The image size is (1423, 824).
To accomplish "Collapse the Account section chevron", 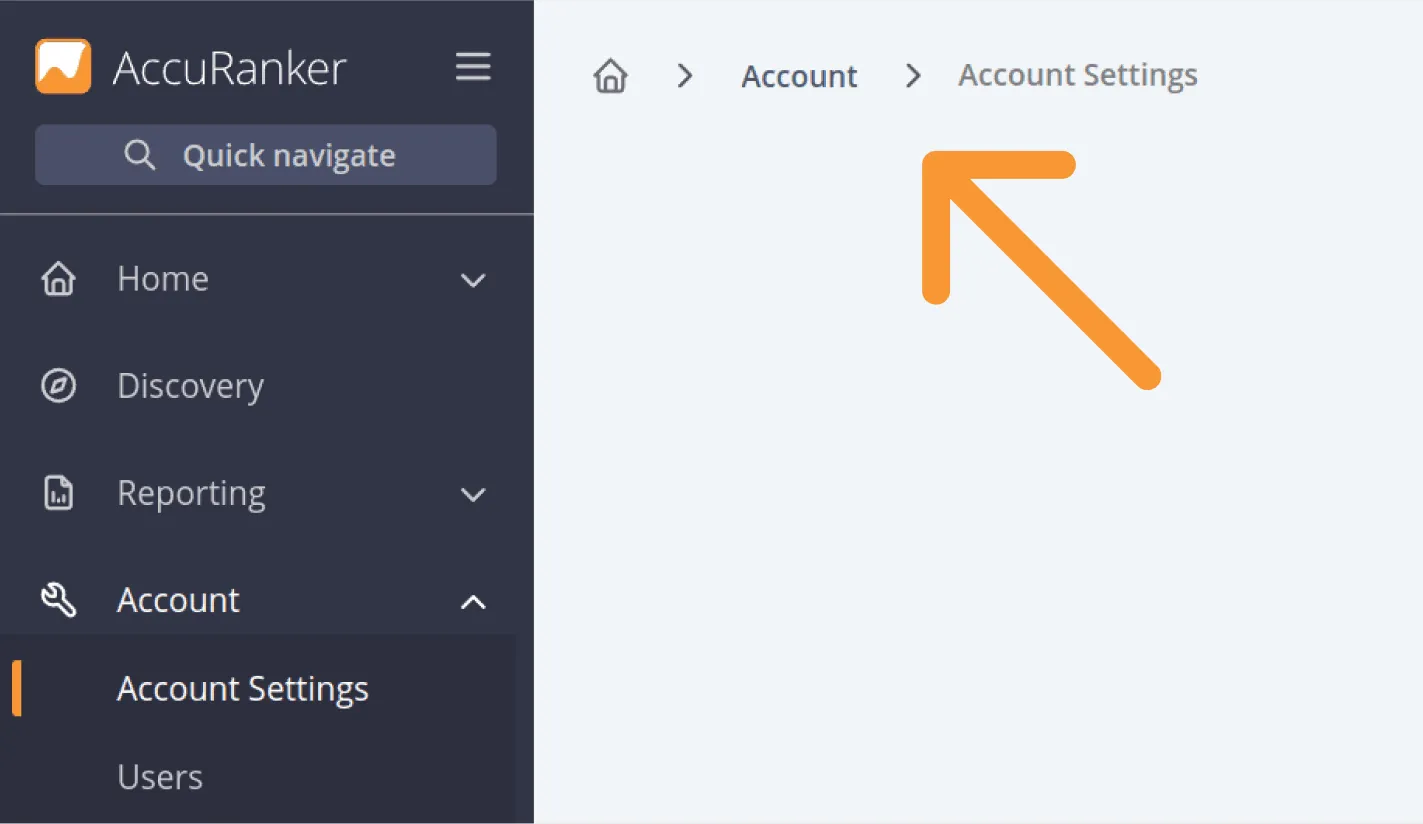I will click(473, 601).
